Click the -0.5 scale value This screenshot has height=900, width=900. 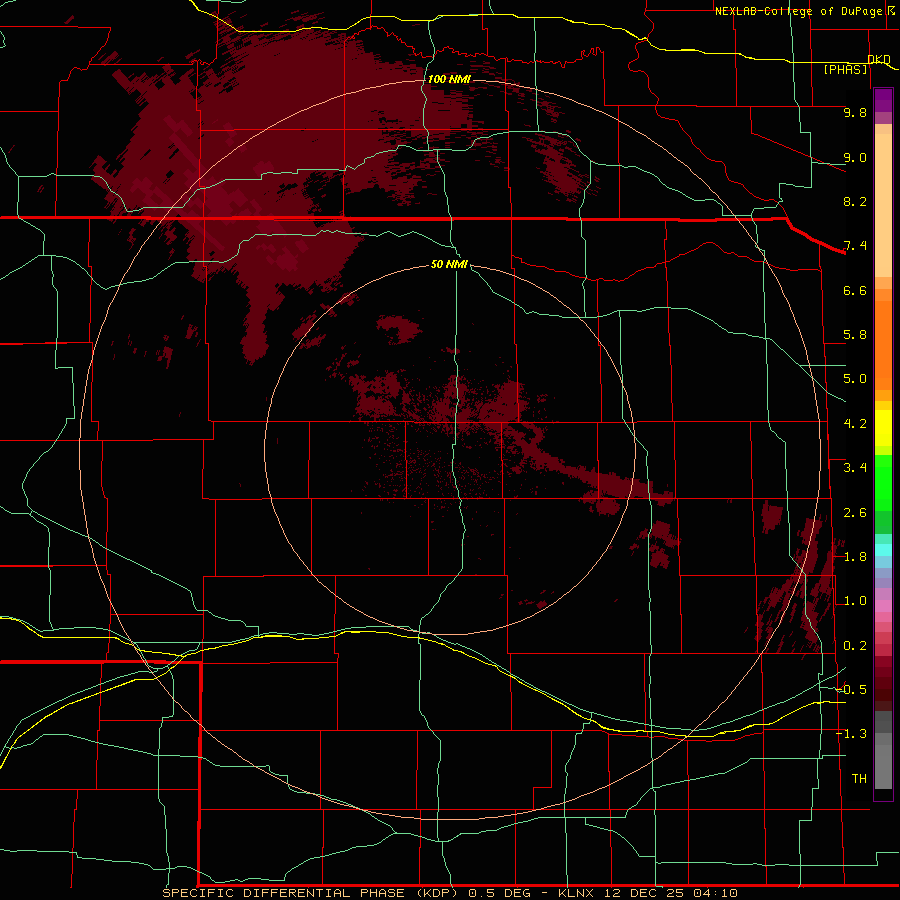coord(851,689)
